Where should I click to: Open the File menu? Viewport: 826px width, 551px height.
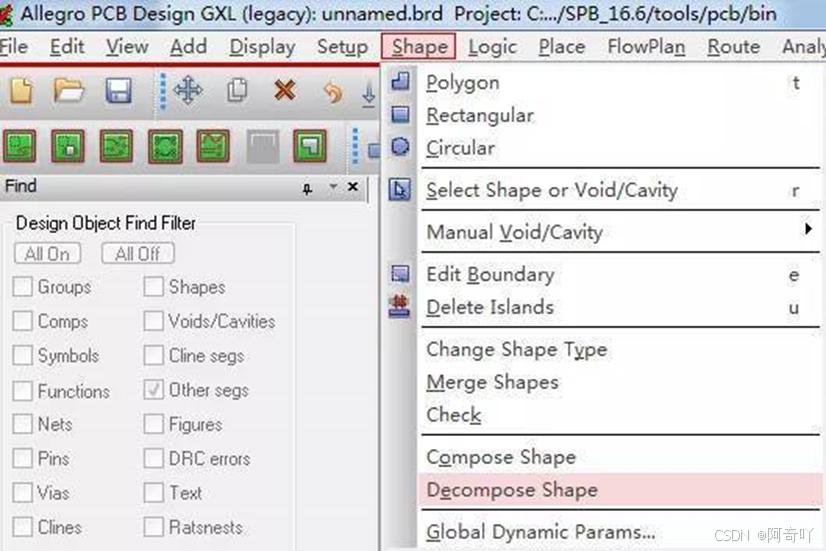tap(14, 47)
